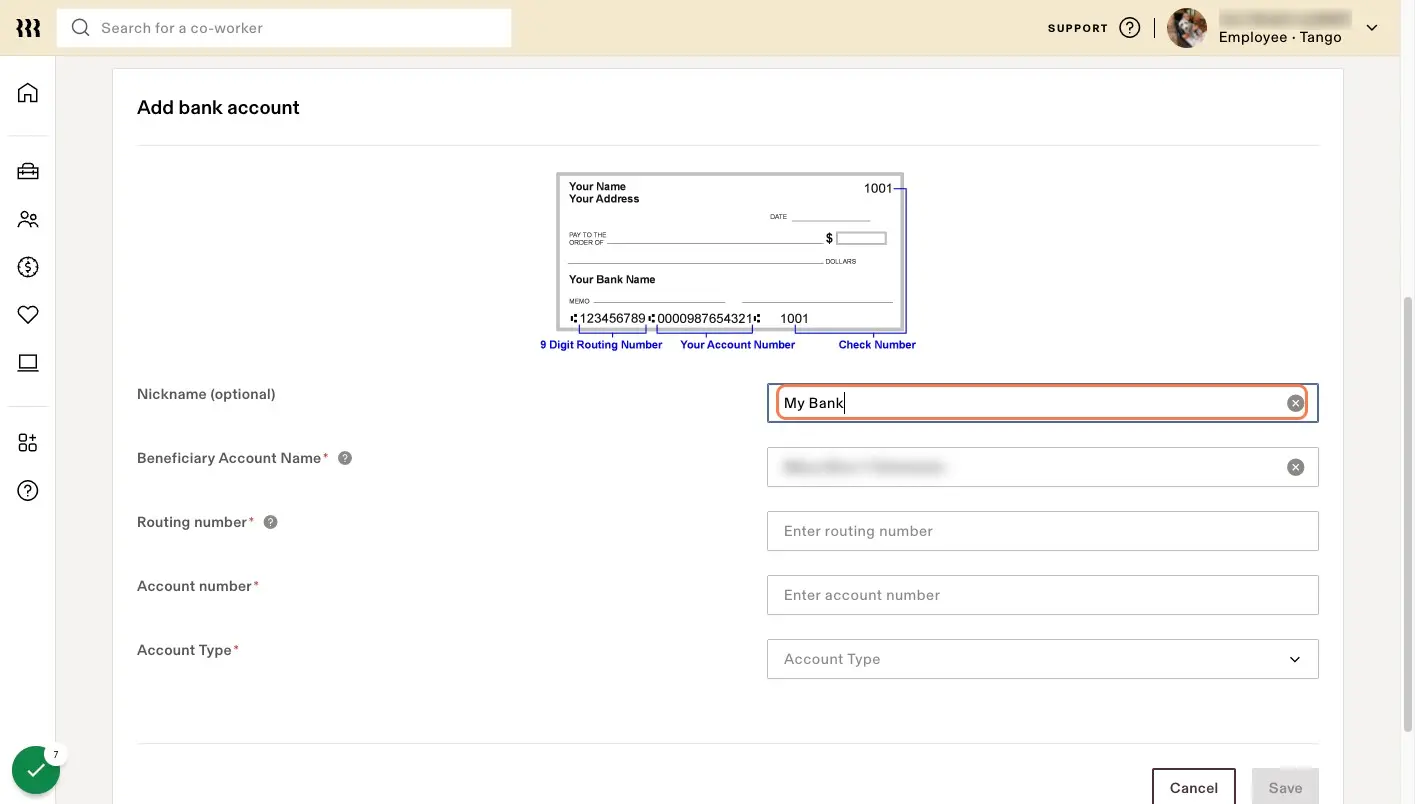Clear the Beneficiary Account Name field
1415x804 pixels.
(1295, 467)
